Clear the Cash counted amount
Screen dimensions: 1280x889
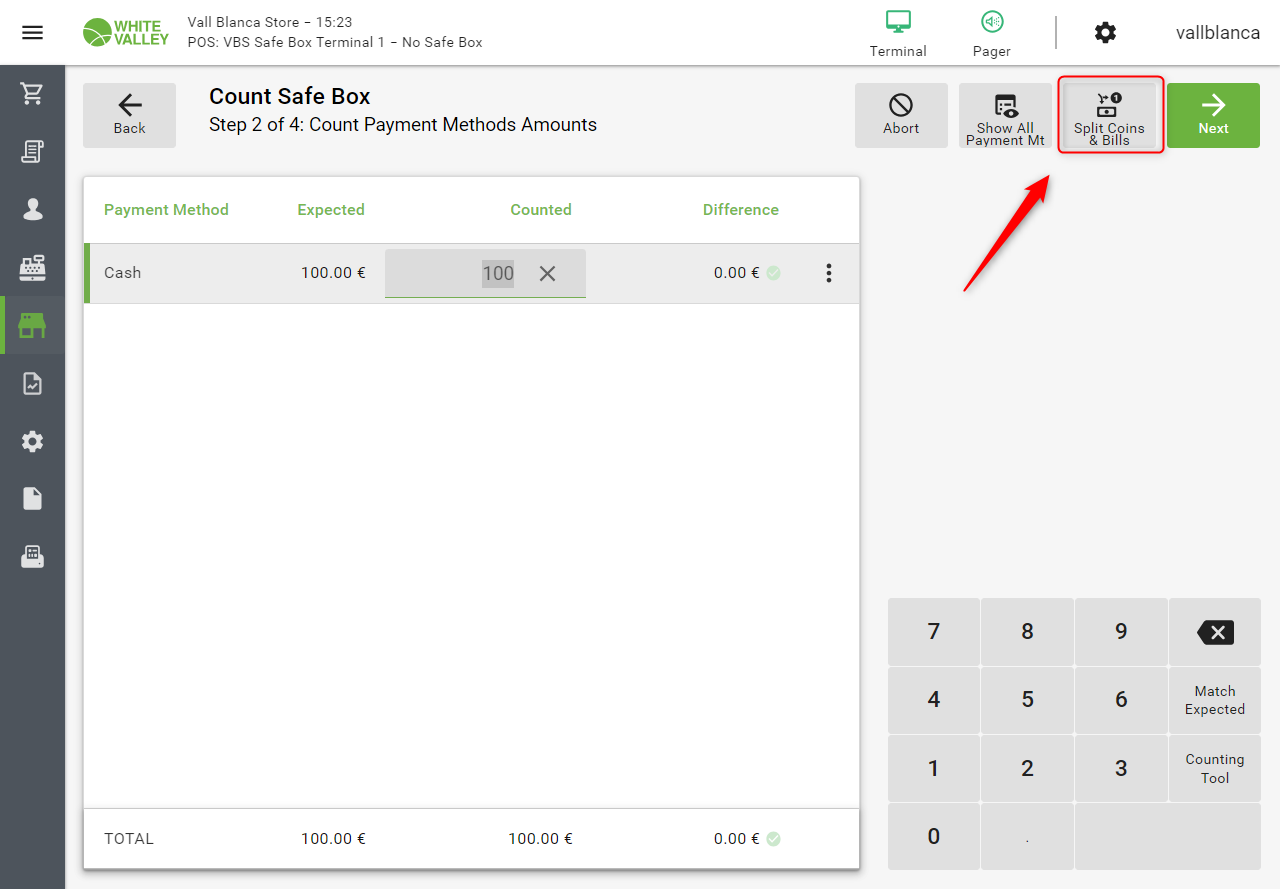pyautogui.click(x=547, y=274)
